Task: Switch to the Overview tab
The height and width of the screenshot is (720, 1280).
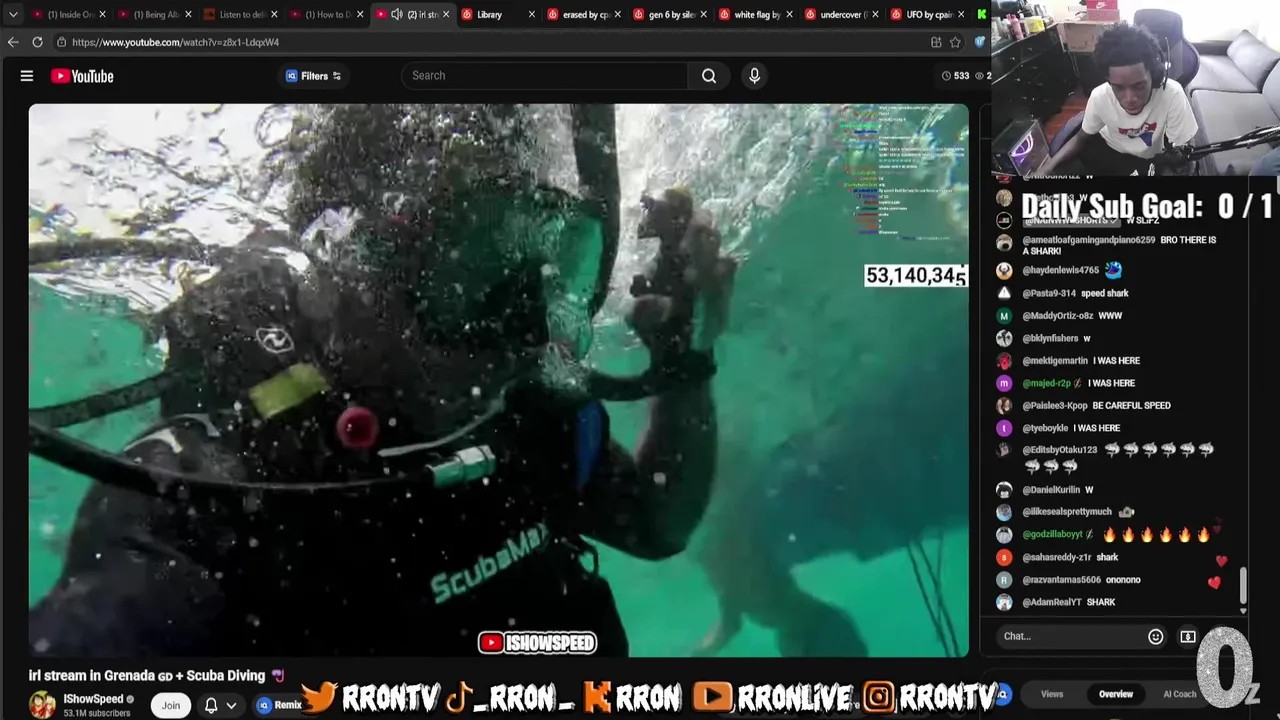Action: 1116,694
